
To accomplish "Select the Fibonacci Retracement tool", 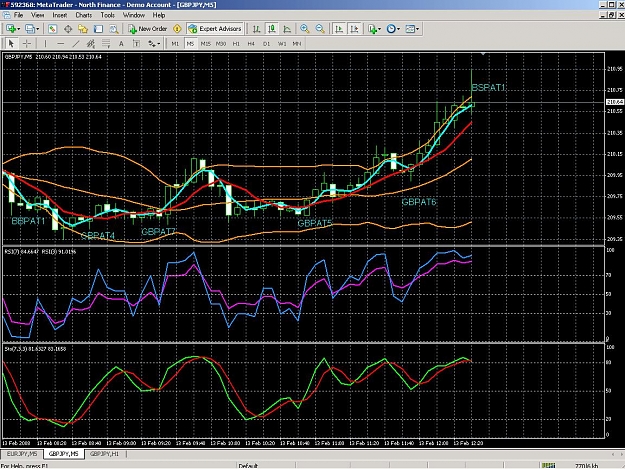I will 106,43.
